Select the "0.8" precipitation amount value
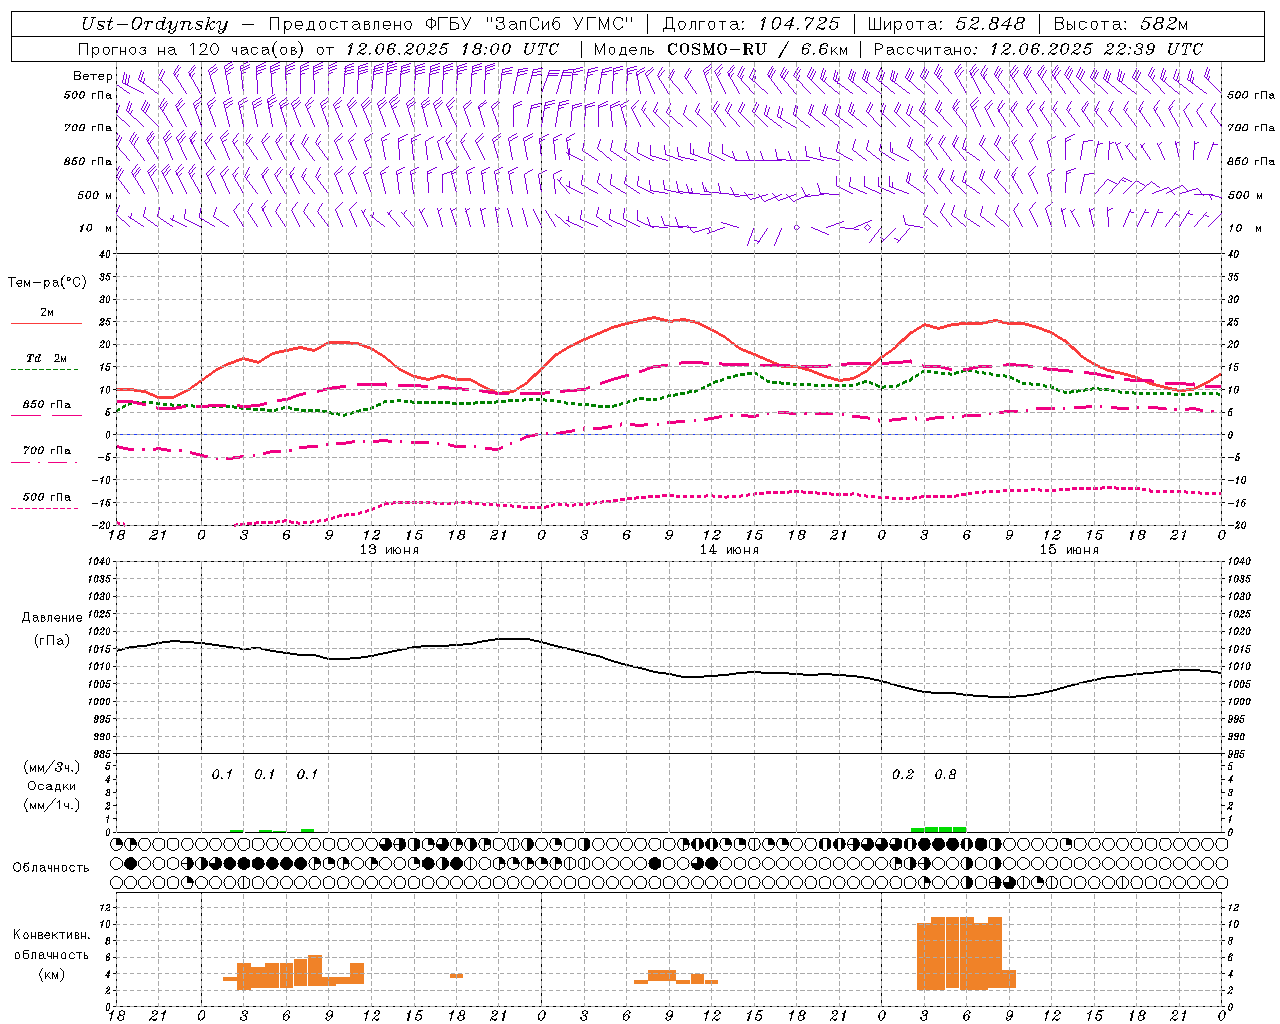The height and width of the screenshot is (1024, 1280). (x=945, y=775)
